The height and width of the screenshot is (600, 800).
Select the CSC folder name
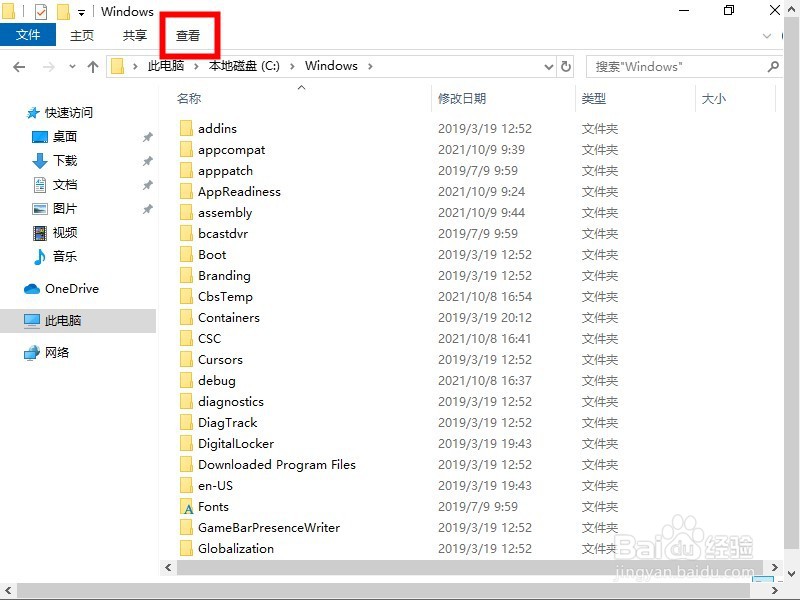tap(210, 338)
